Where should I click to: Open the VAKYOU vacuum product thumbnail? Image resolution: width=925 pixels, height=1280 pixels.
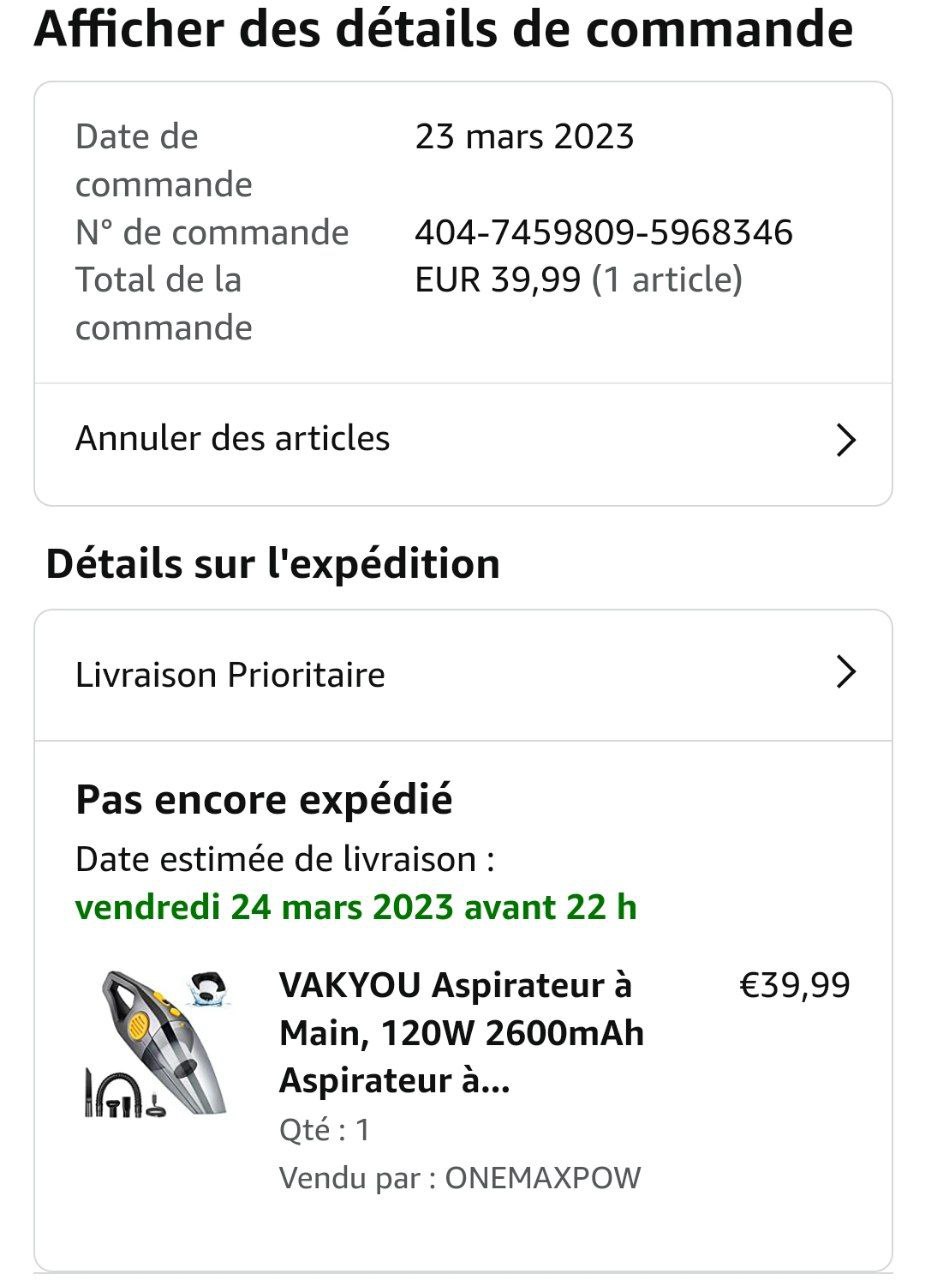156,1042
